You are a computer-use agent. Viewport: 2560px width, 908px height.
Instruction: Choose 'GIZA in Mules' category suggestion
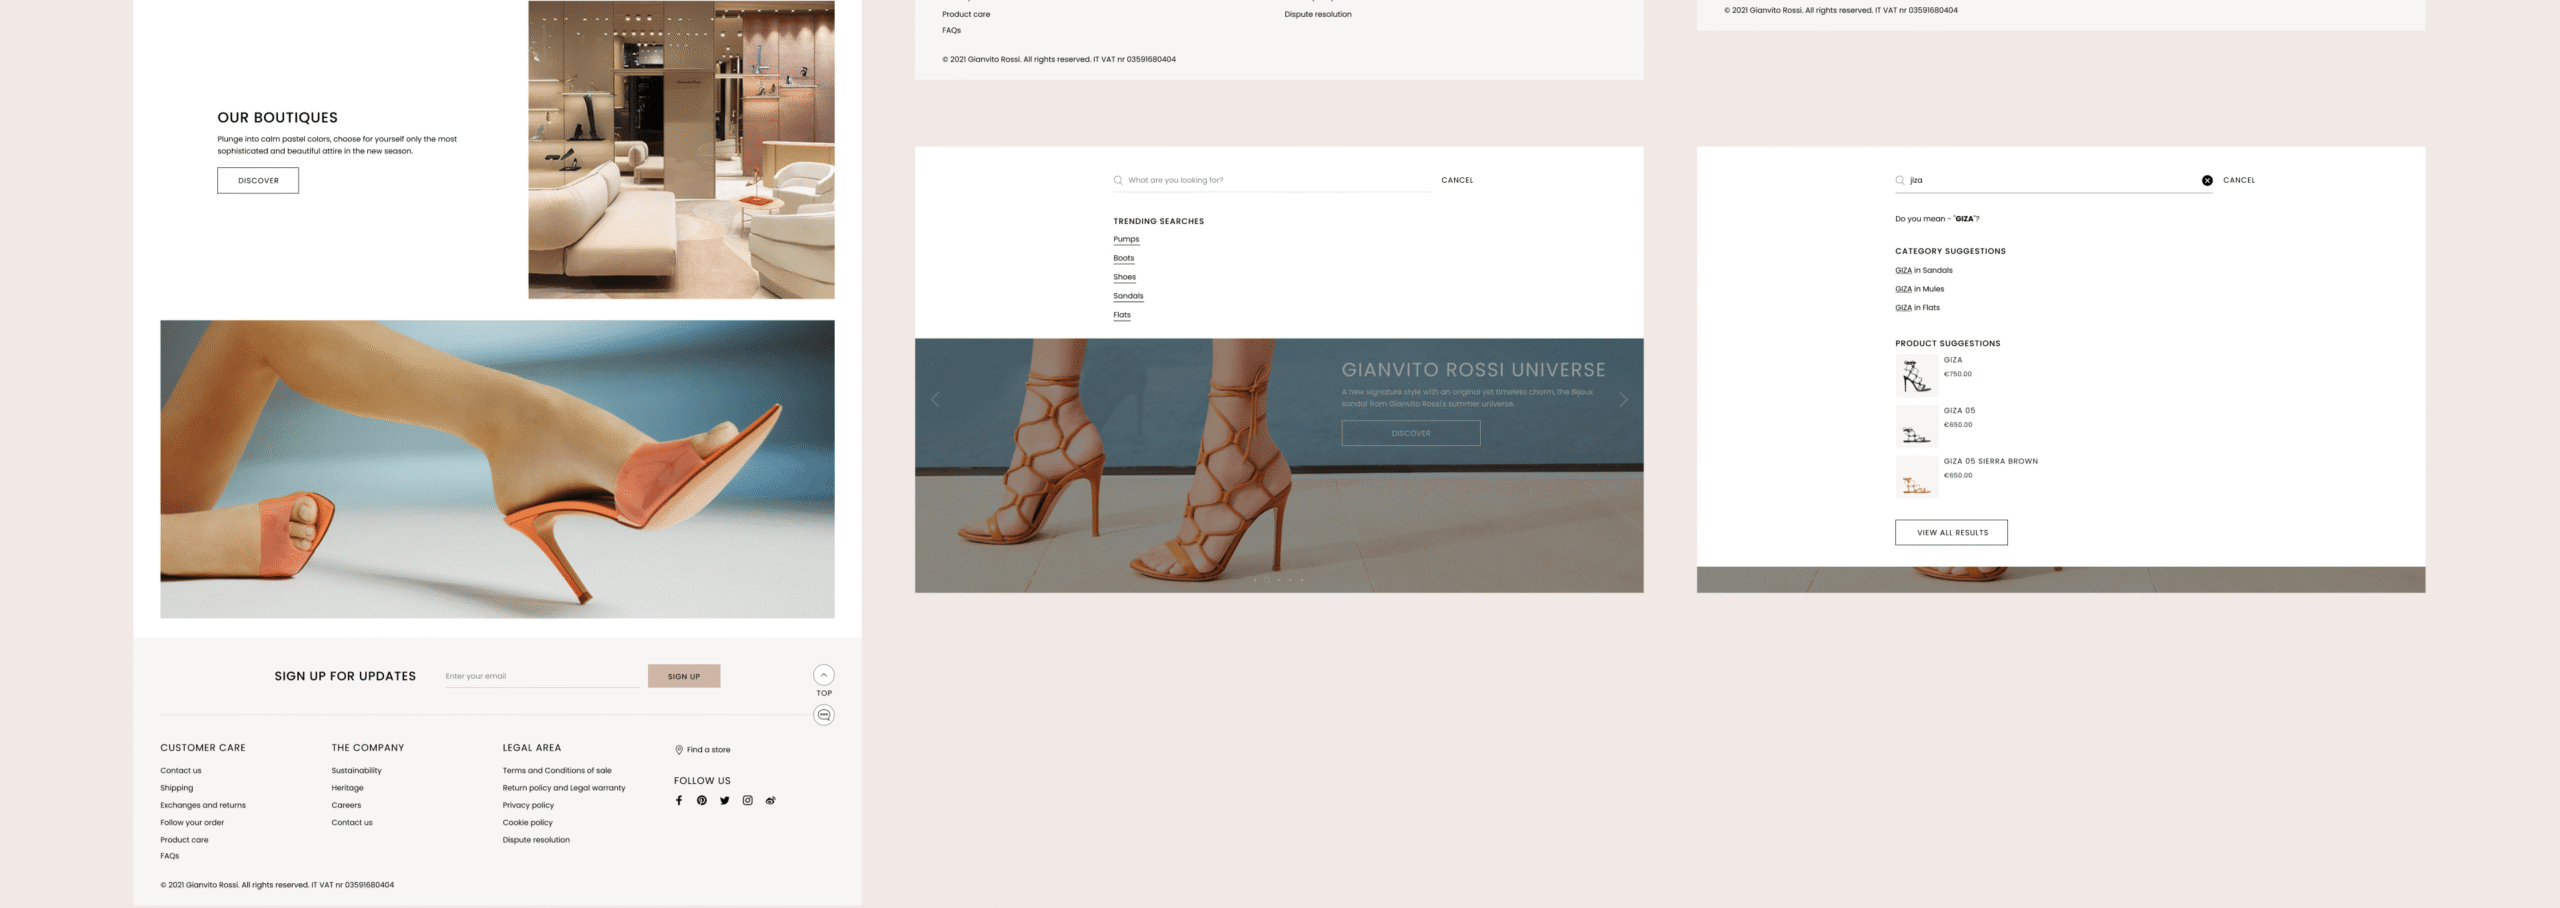click(1919, 289)
